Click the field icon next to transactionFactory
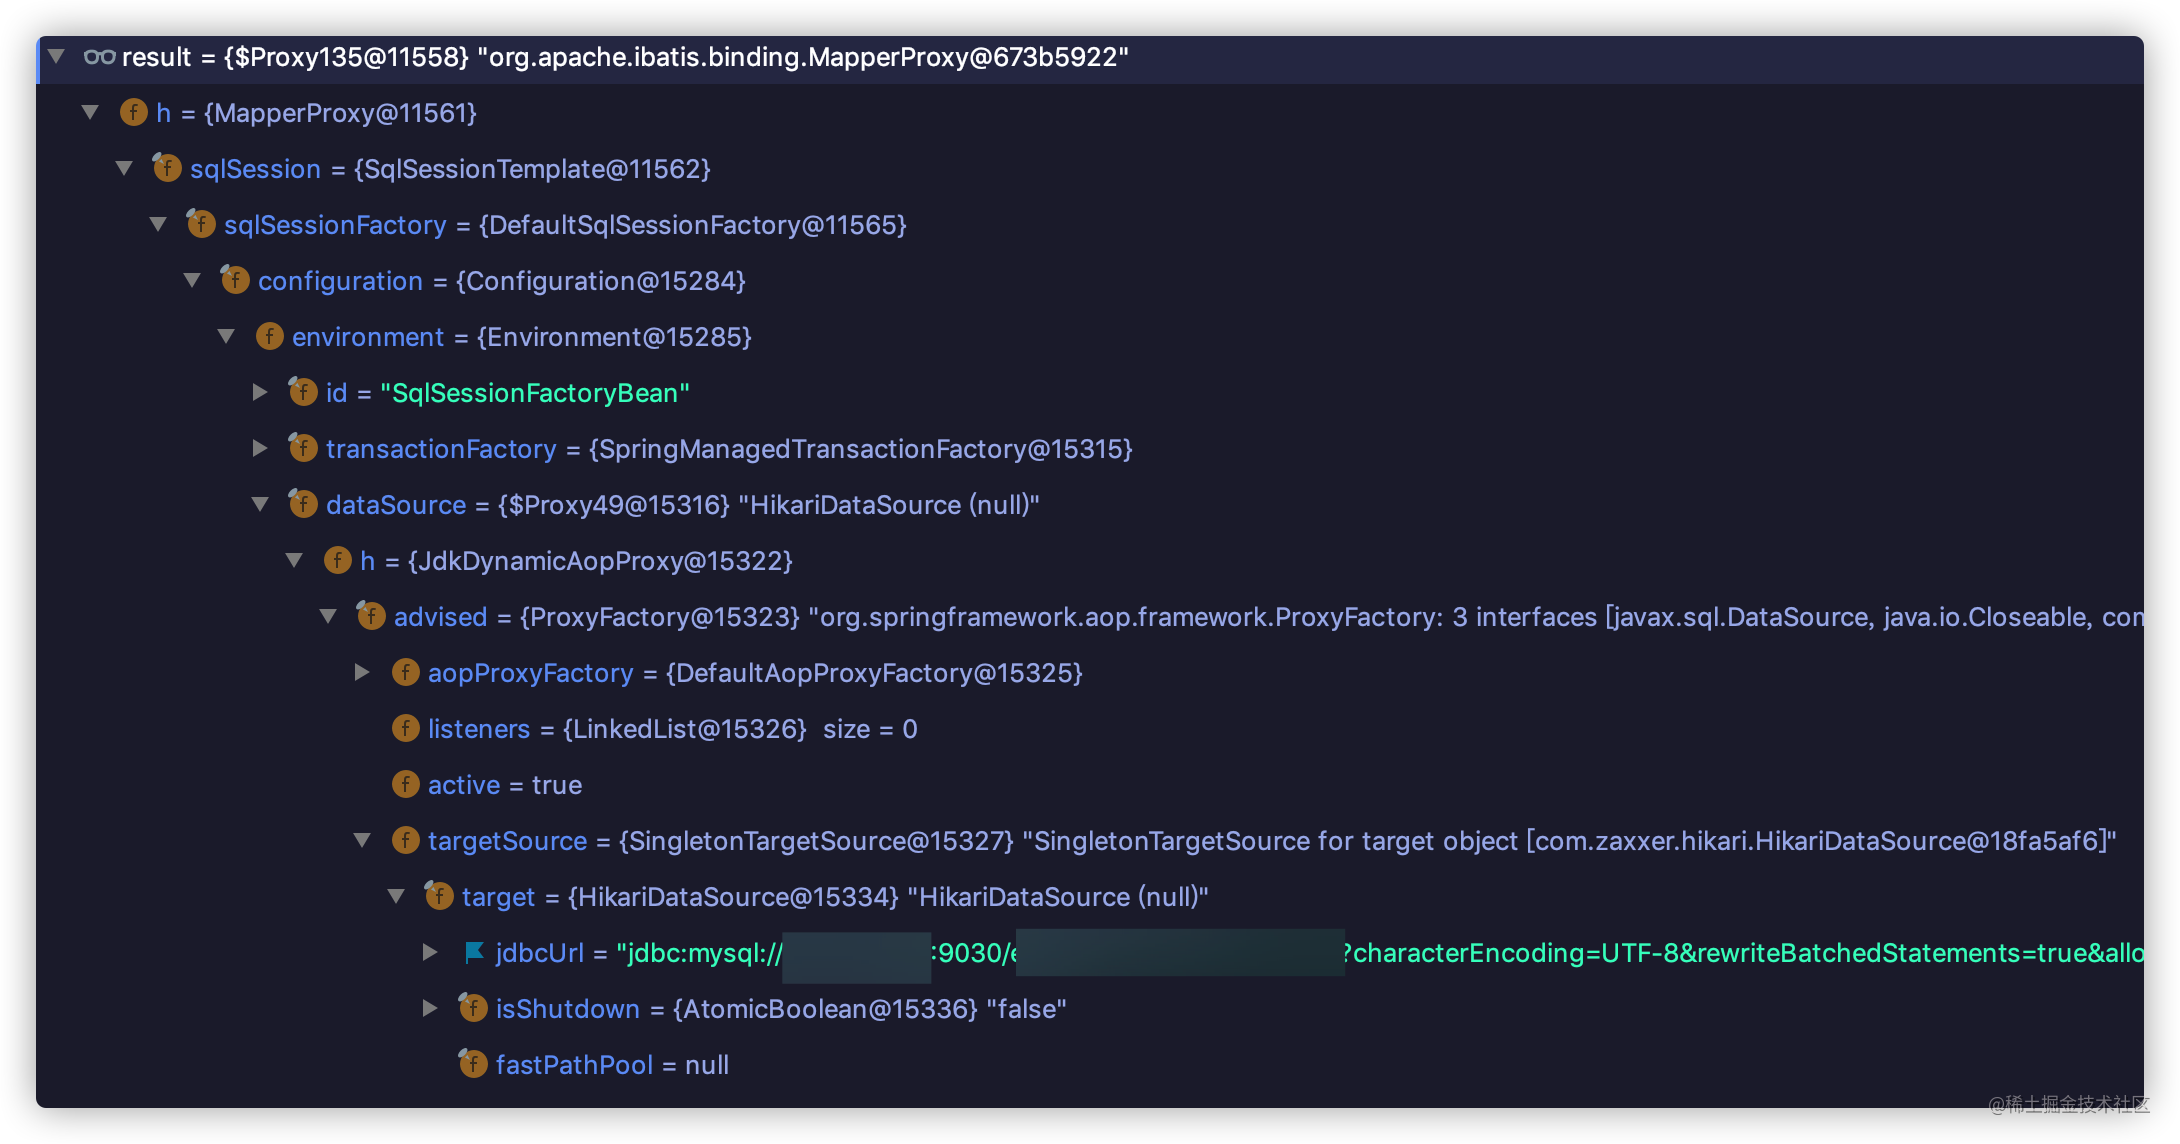The height and width of the screenshot is (1144, 2180). coord(303,448)
